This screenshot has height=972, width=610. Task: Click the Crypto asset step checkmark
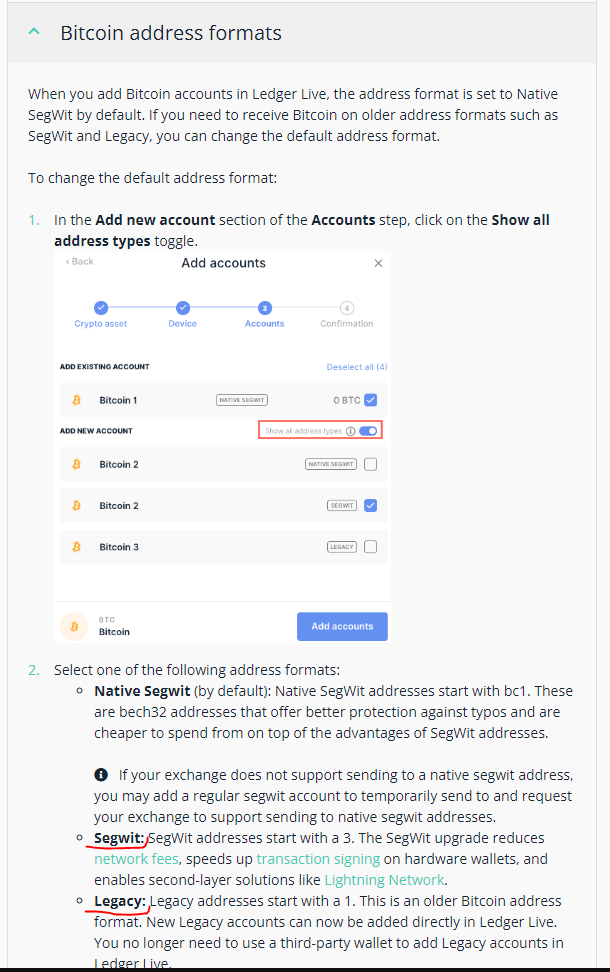101,307
